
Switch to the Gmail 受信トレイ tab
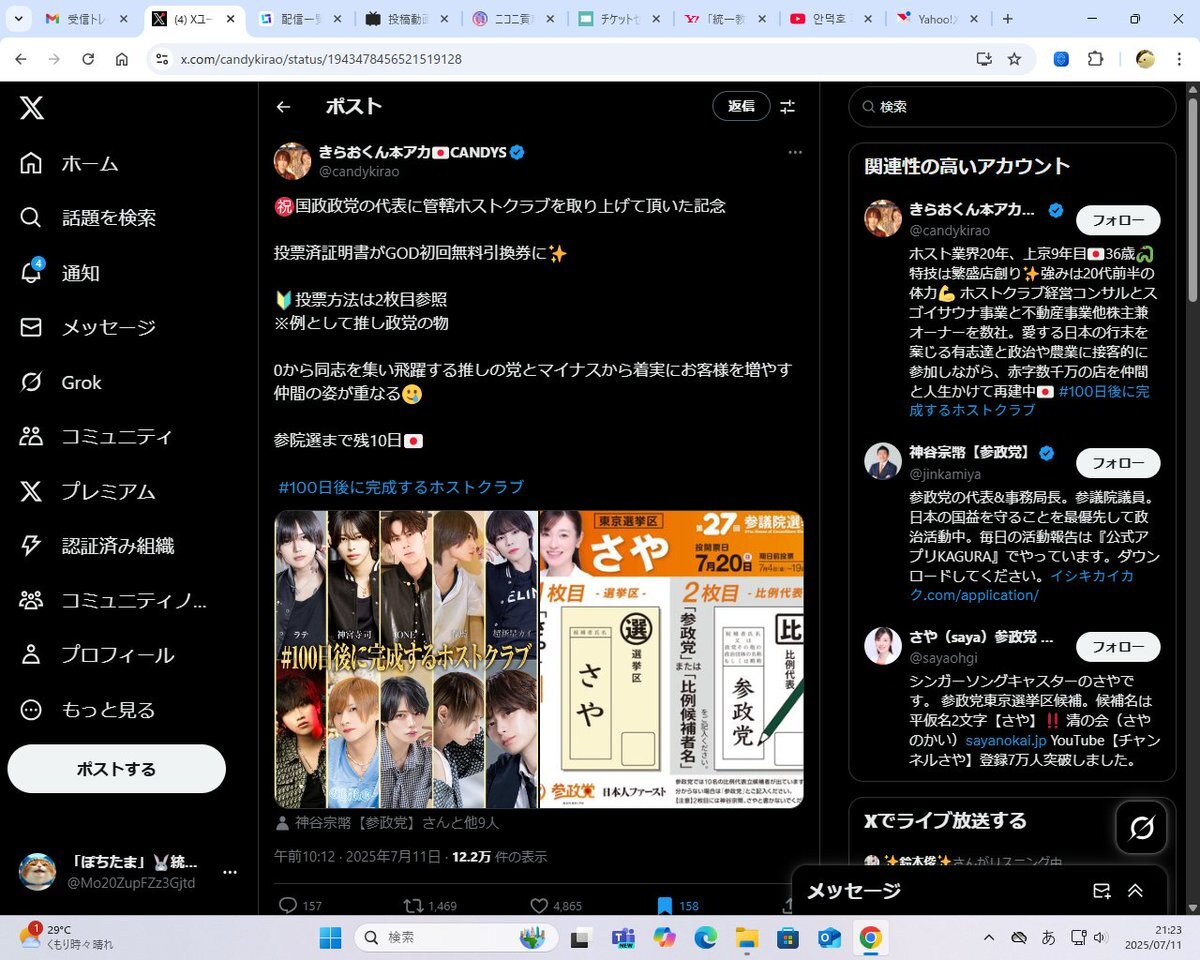(x=88, y=19)
